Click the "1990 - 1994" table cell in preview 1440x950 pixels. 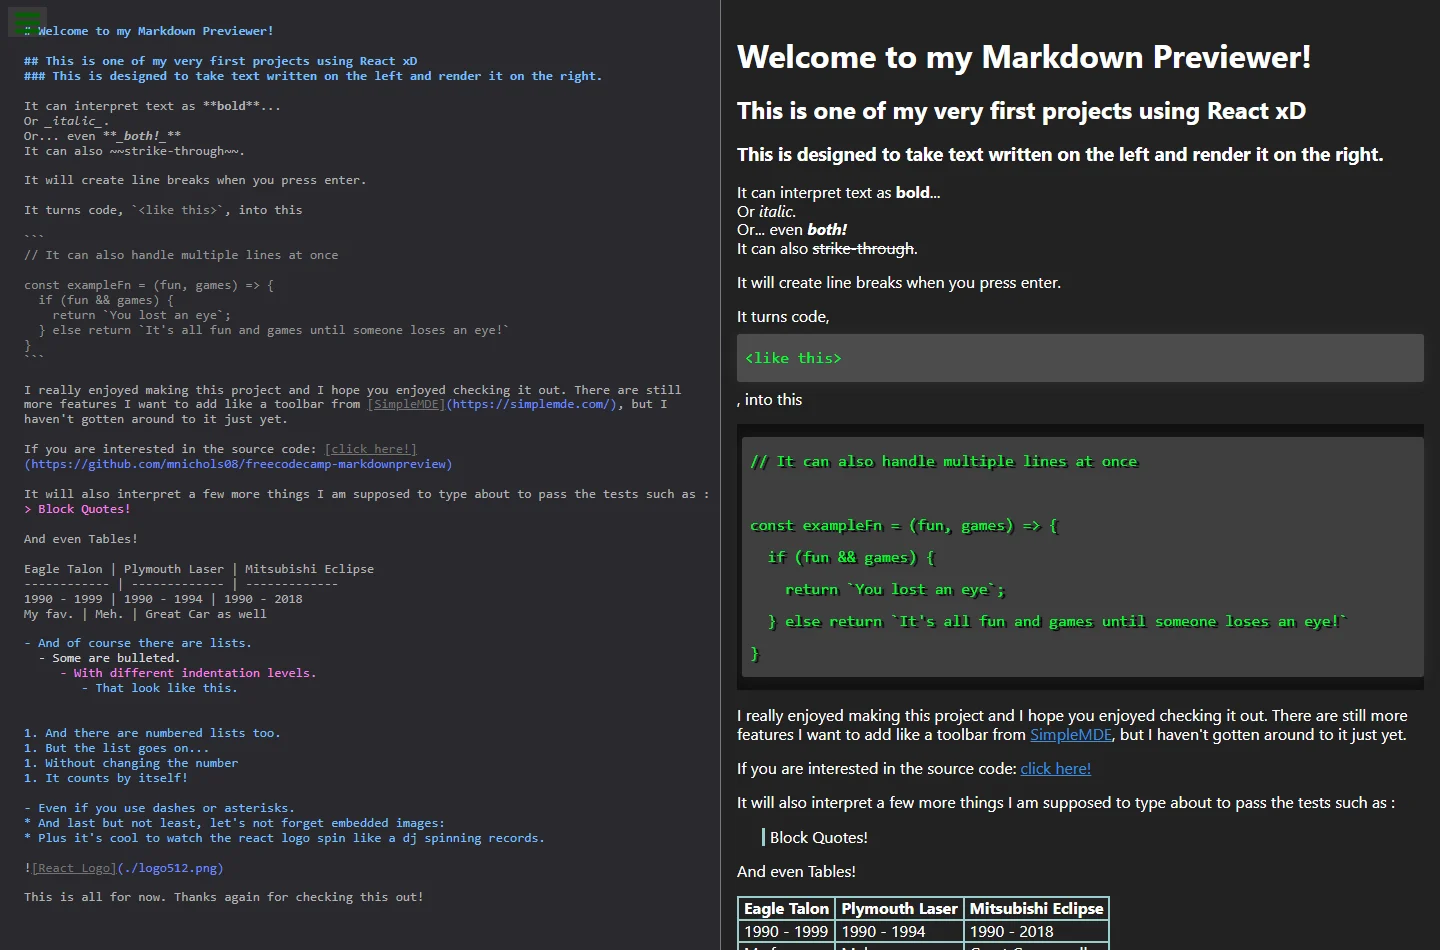point(899,932)
